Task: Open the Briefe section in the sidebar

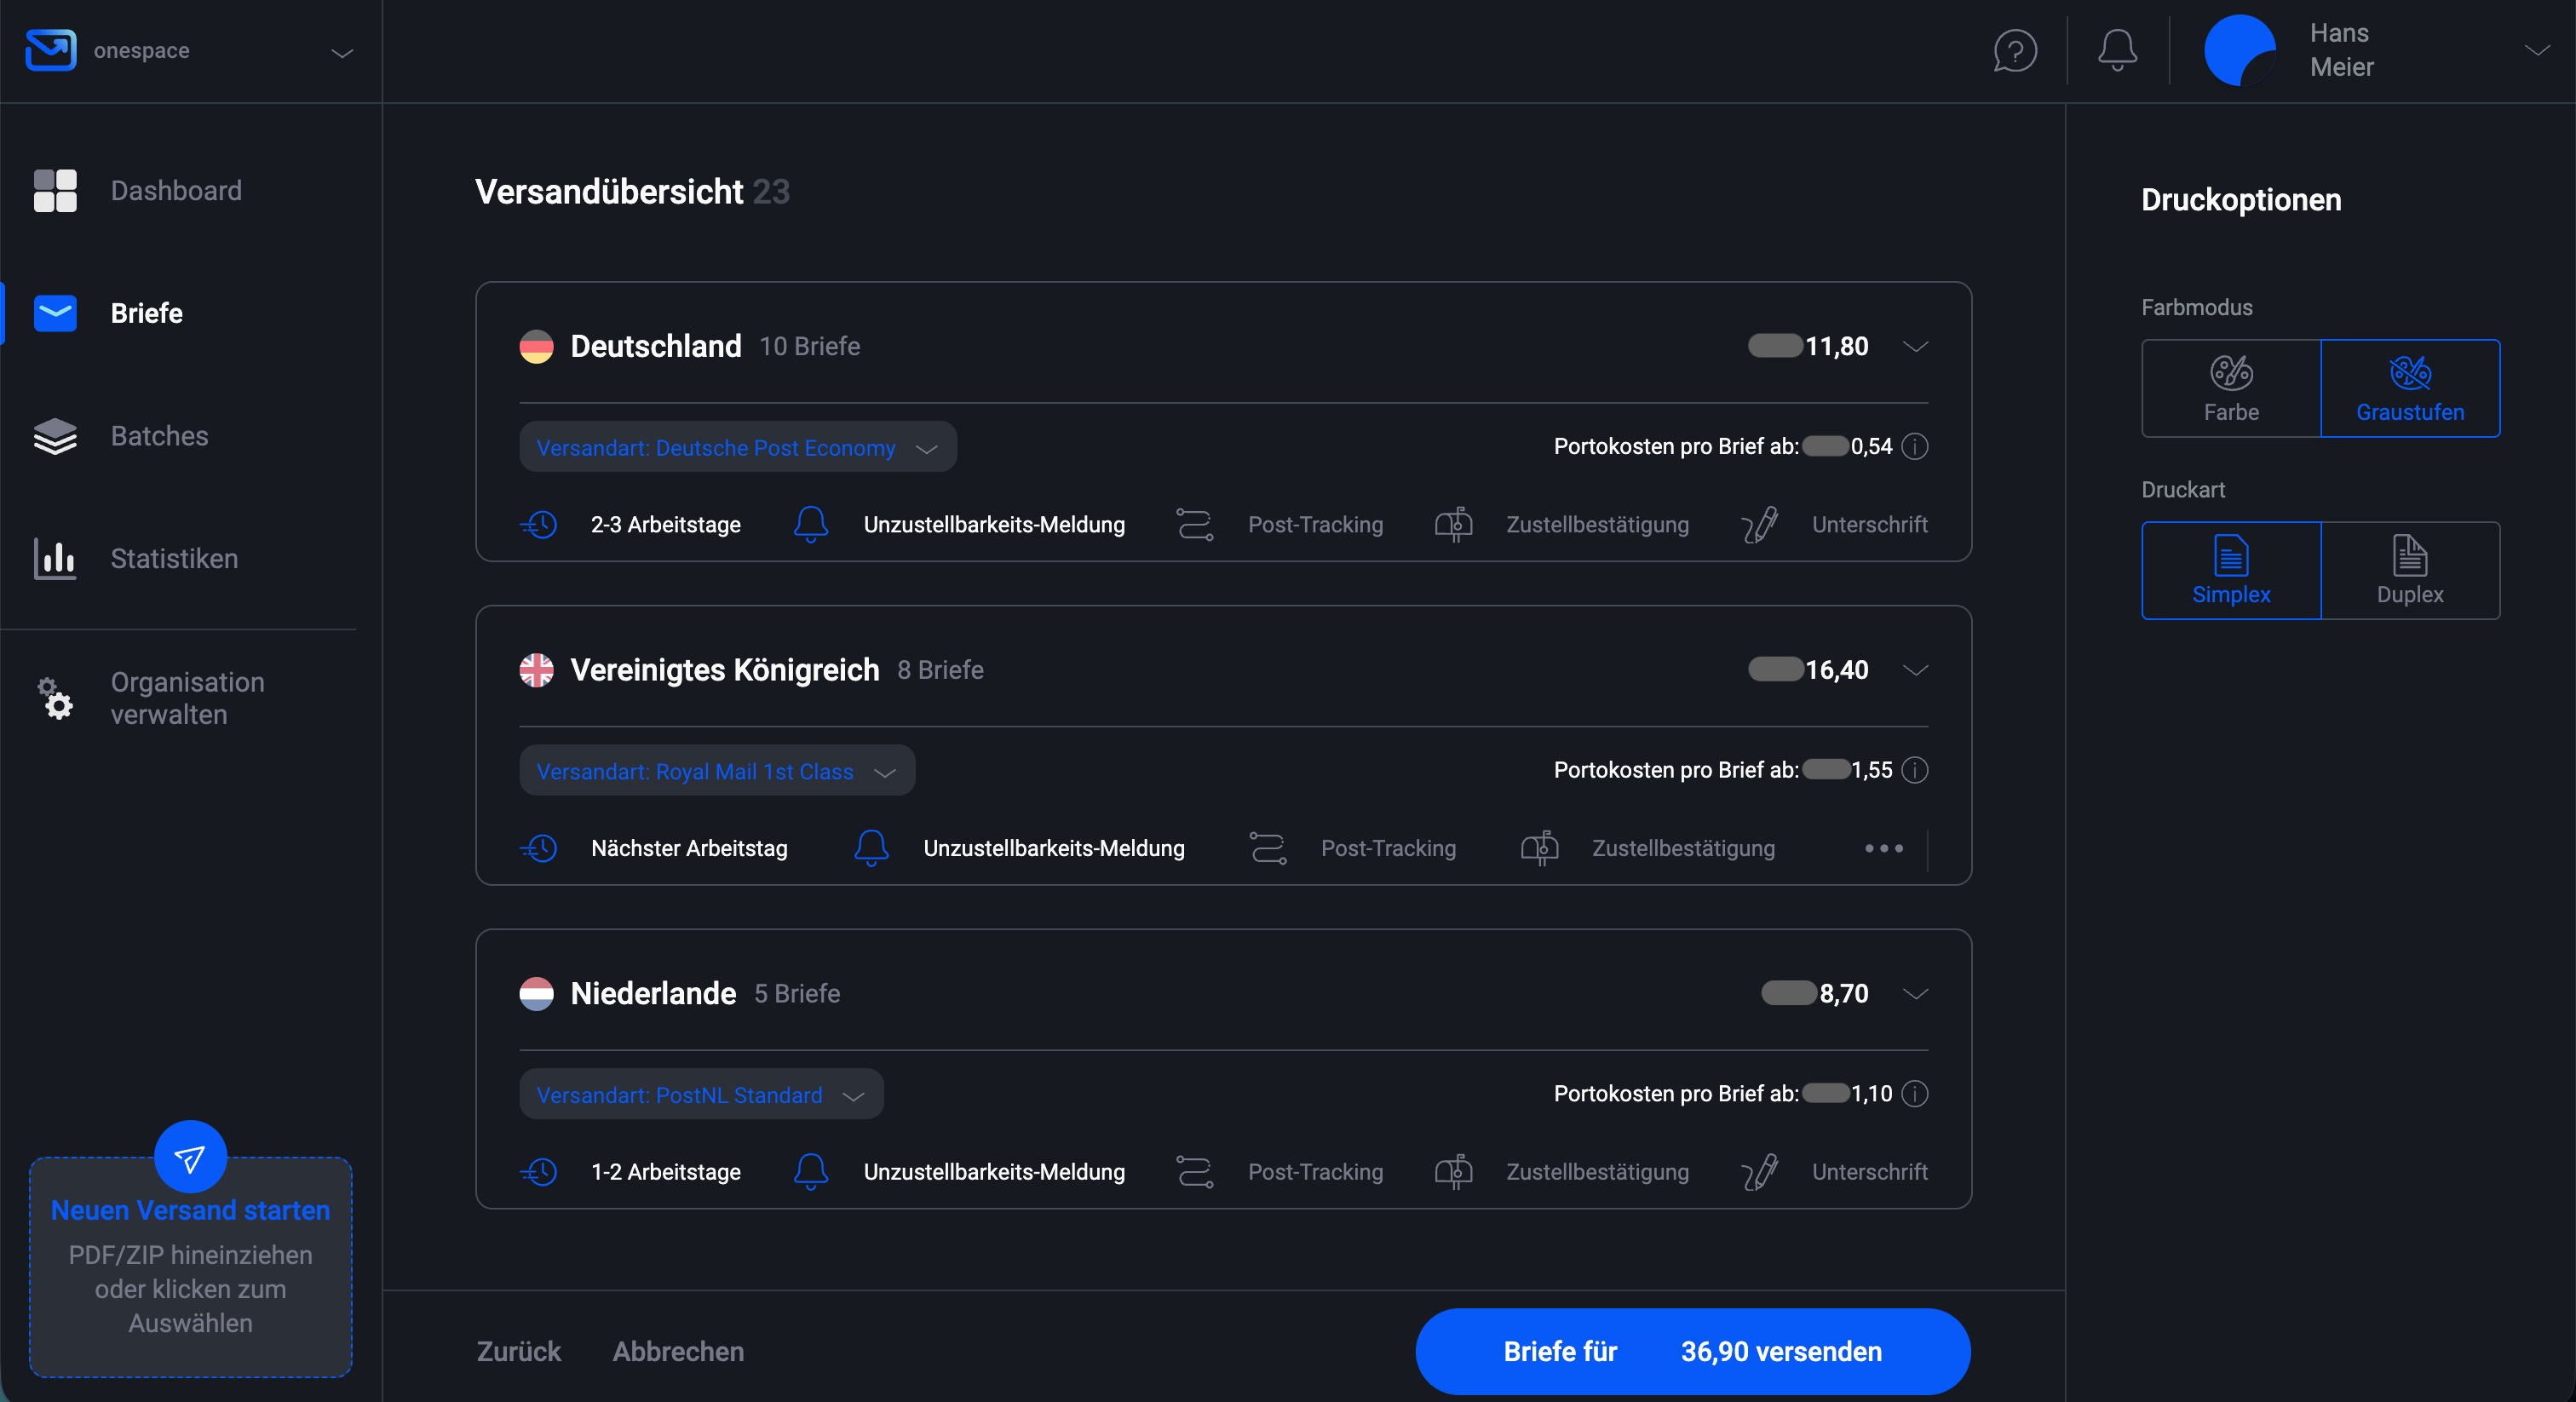Action: (x=146, y=313)
